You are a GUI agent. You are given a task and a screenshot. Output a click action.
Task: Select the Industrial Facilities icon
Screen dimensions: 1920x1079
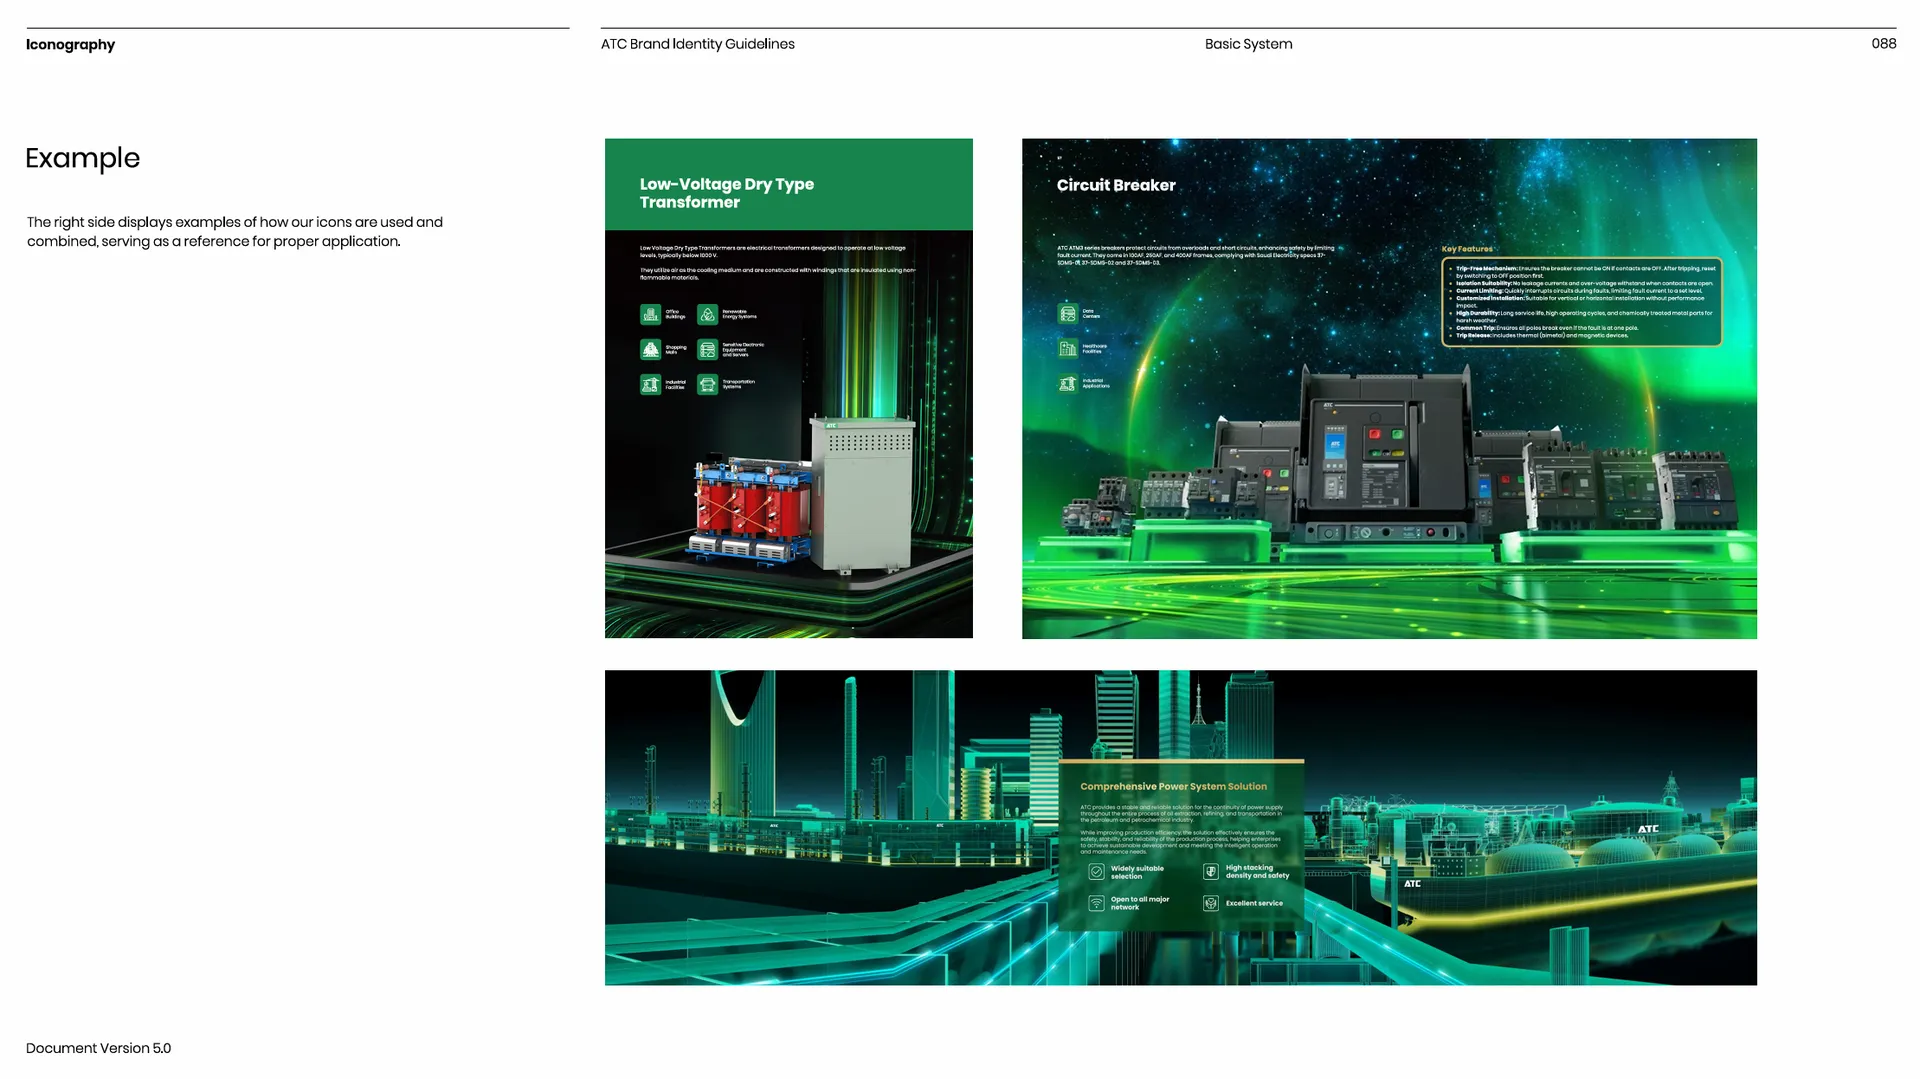coord(650,385)
